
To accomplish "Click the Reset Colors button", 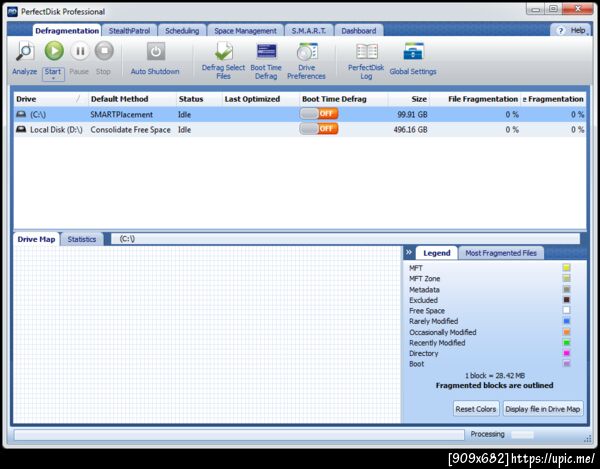I will coord(476,409).
